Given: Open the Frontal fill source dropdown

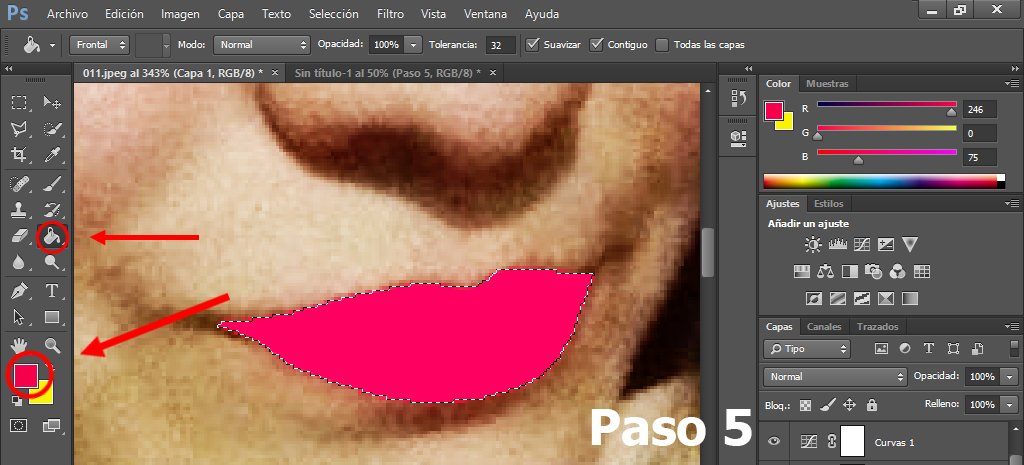Looking at the screenshot, I should pyautogui.click(x=99, y=44).
